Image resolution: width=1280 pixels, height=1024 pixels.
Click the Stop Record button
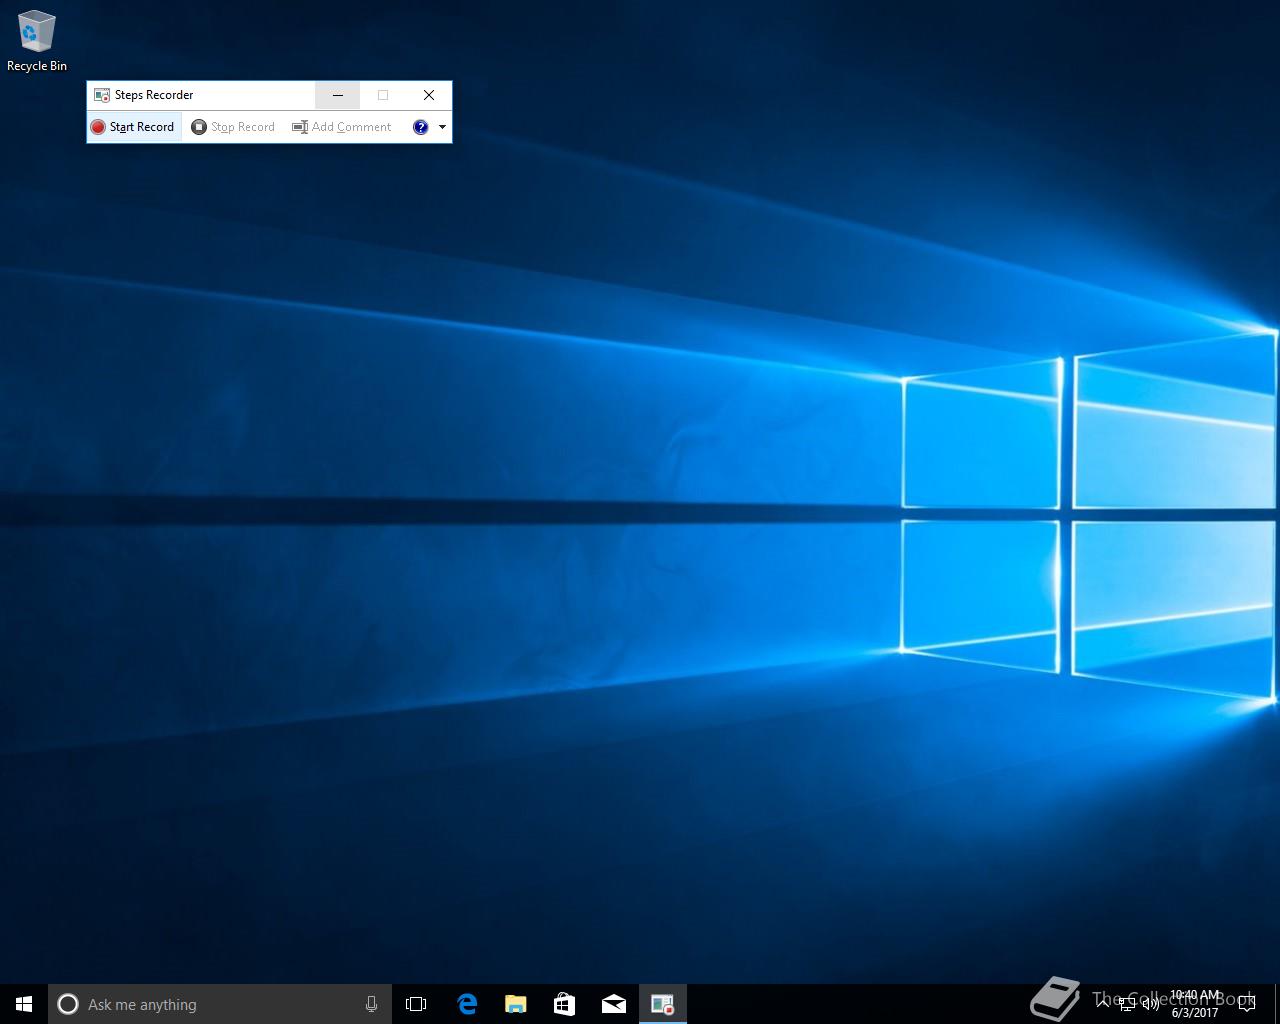(233, 127)
